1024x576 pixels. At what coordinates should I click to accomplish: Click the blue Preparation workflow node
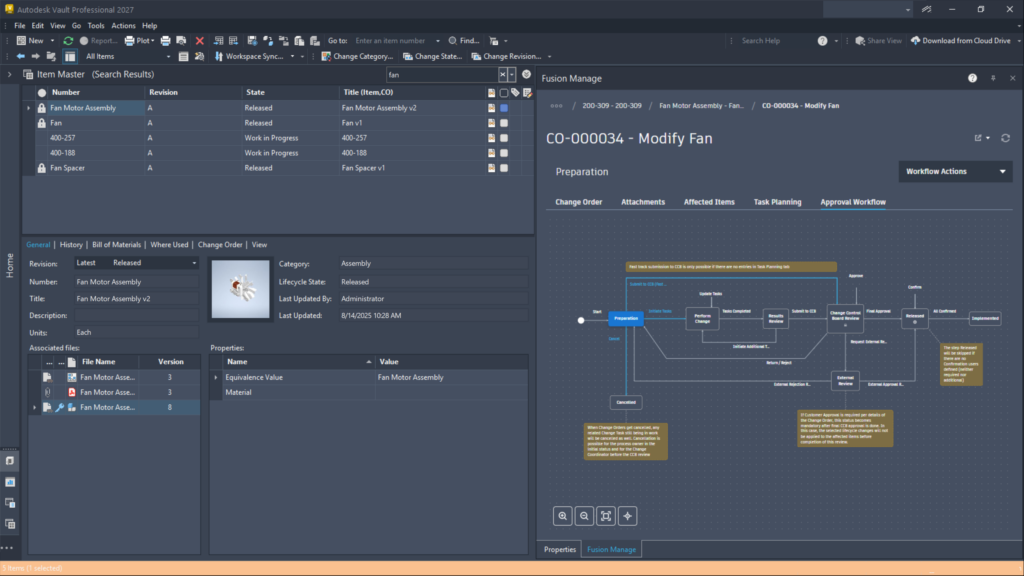click(x=626, y=319)
